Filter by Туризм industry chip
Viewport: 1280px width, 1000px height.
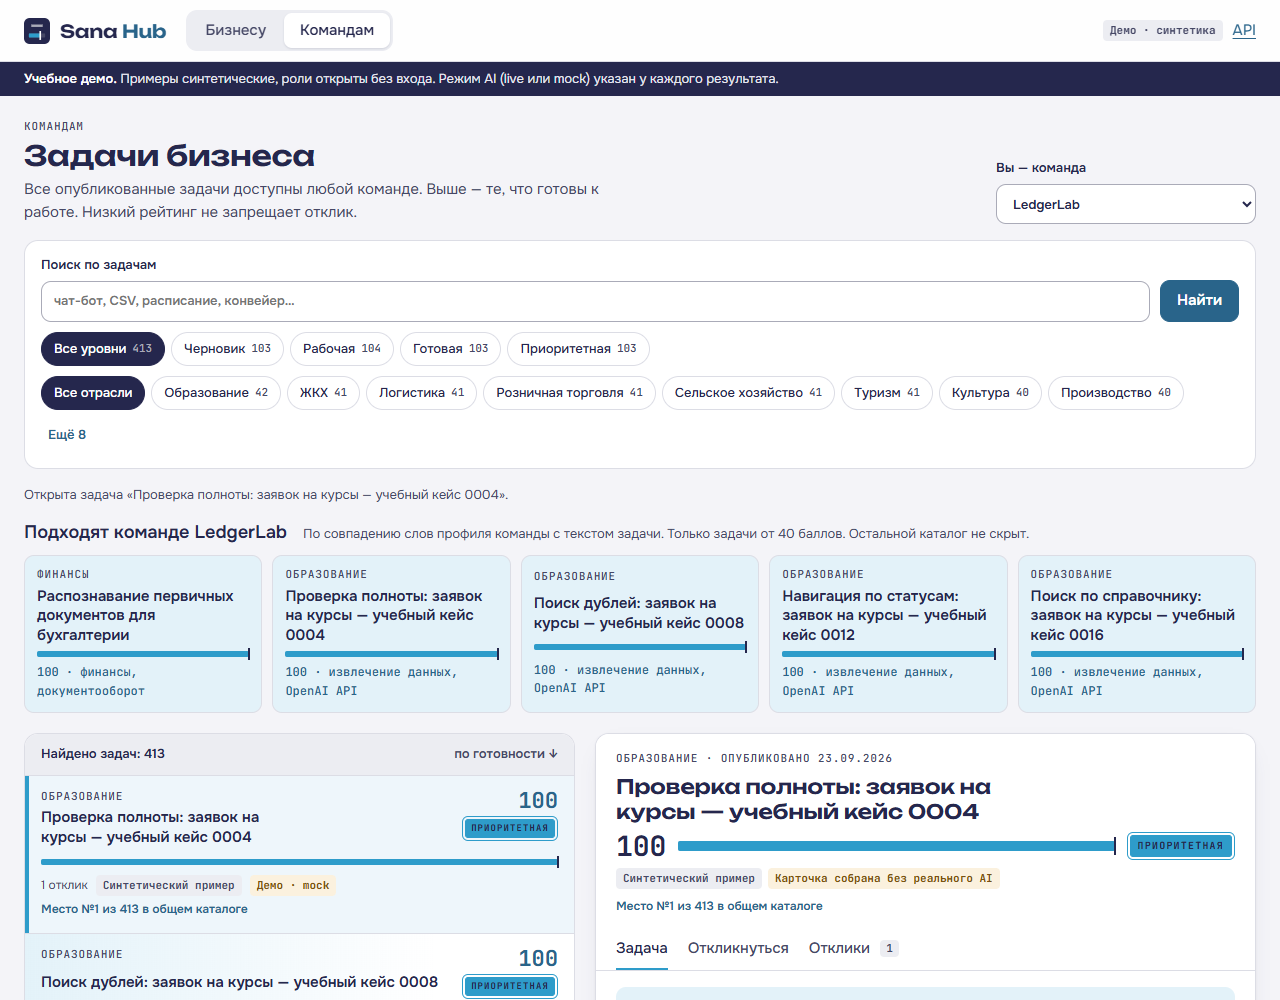coord(887,393)
